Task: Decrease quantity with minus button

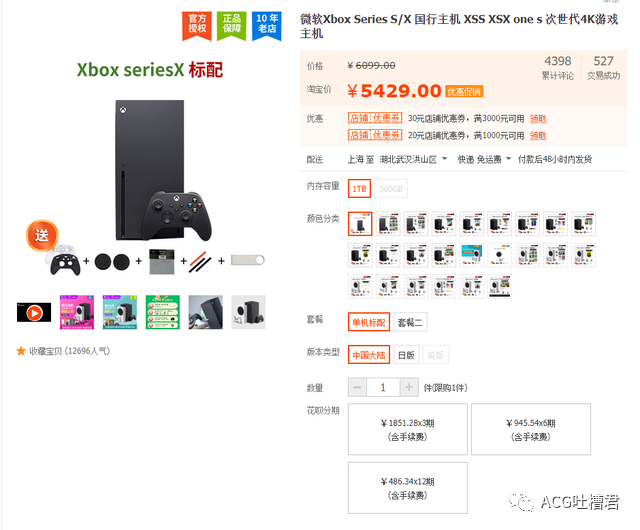Action: [357, 387]
